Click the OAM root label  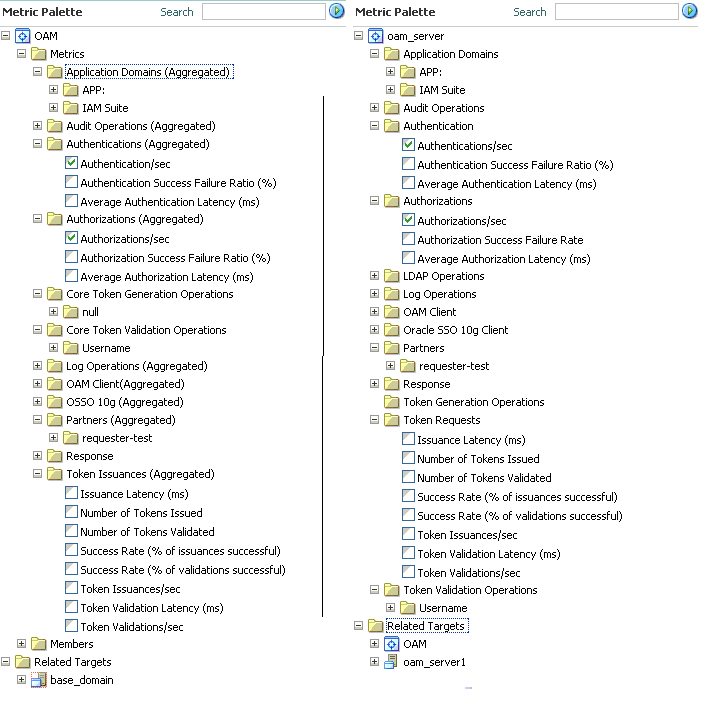pos(46,36)
